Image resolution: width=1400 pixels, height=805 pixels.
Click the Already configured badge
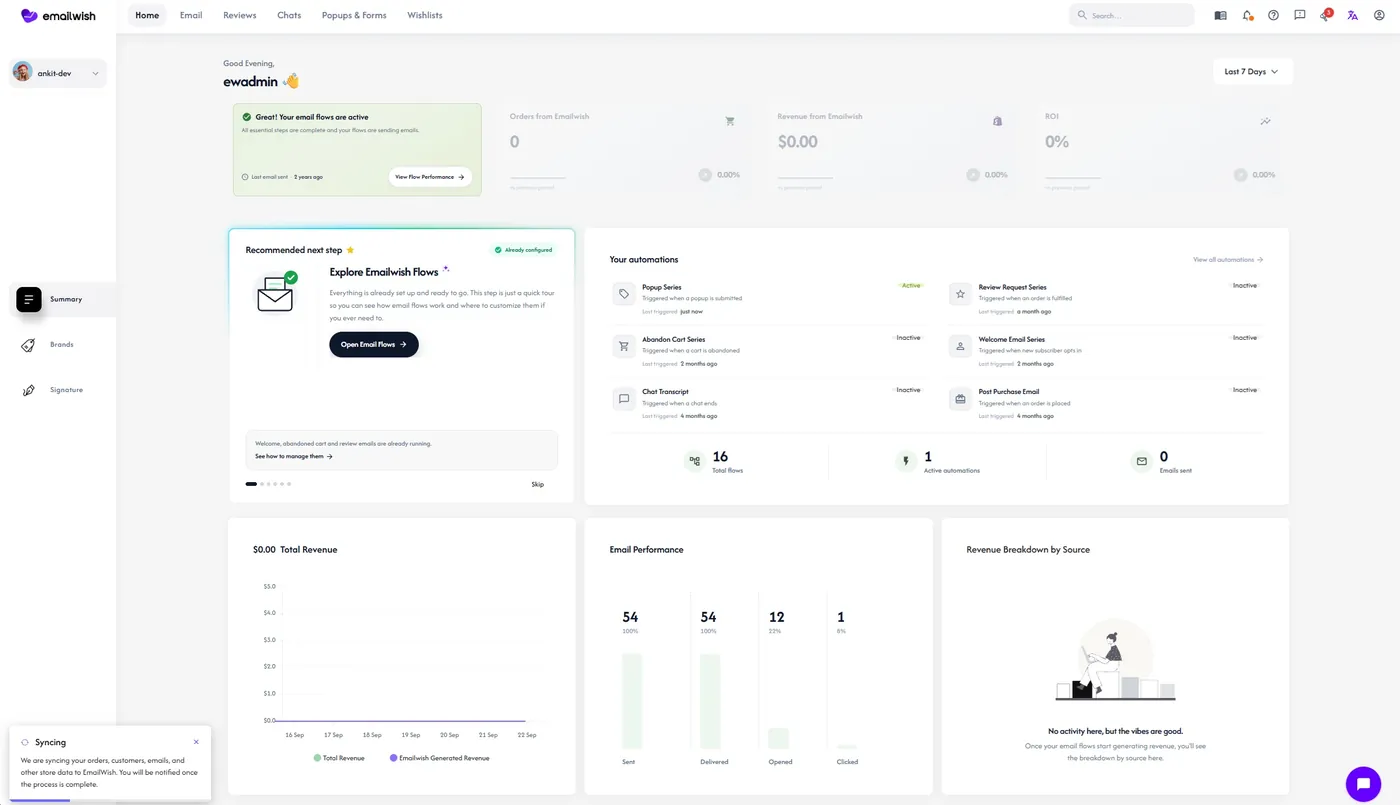coord(524,250)
